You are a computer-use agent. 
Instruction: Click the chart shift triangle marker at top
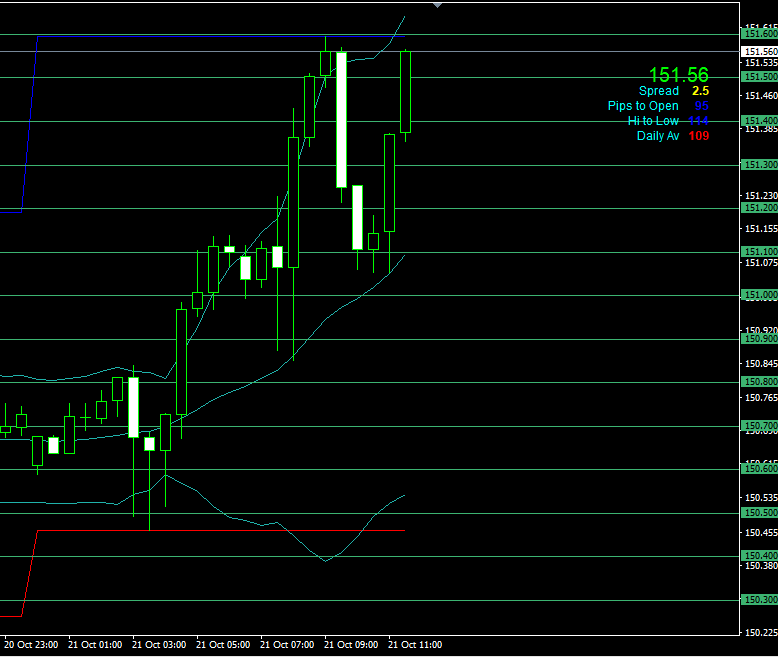tap(437, 5)
